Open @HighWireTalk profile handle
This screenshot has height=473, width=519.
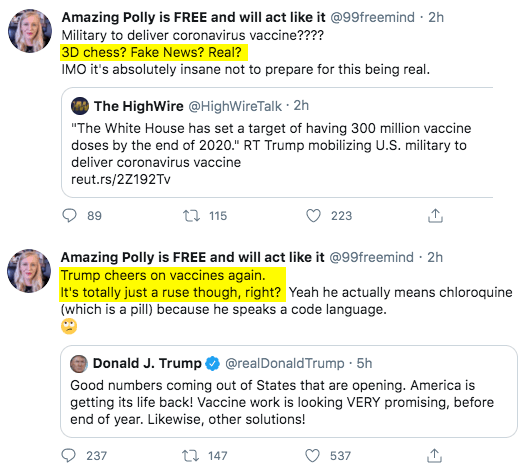235,106
